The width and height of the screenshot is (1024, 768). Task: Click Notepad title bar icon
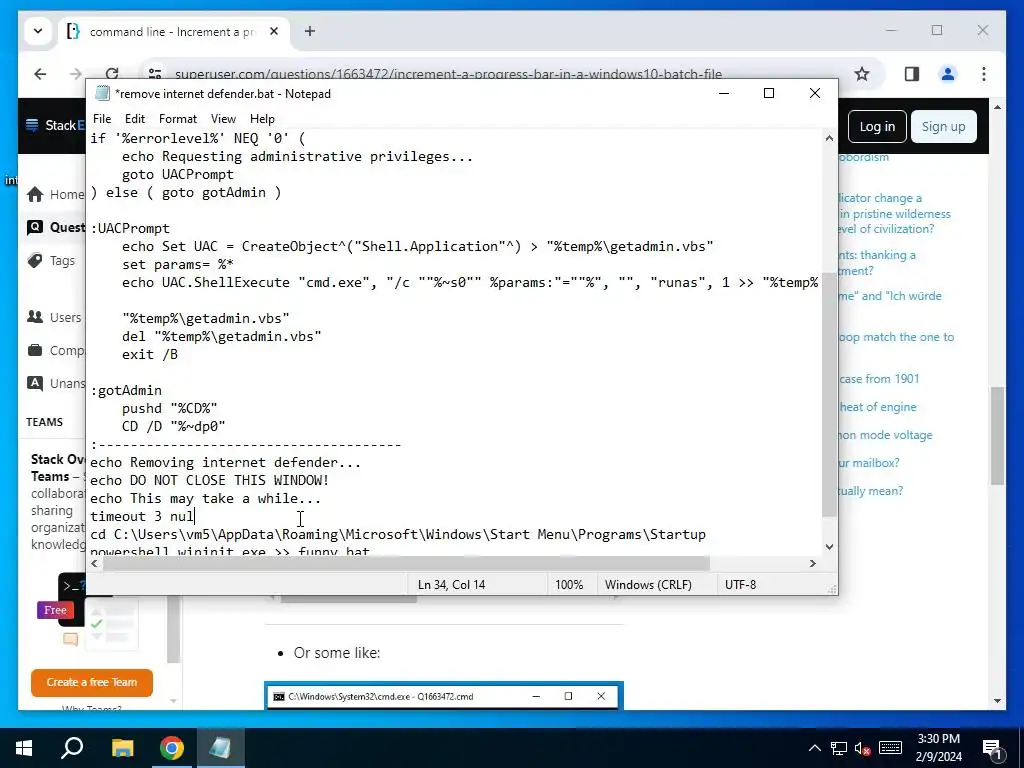point(102,93)
